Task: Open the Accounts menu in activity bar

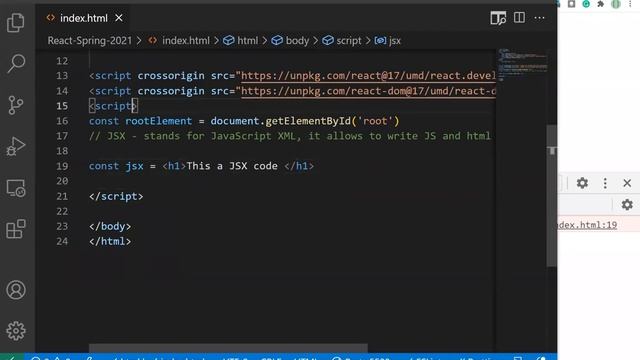Action: [x=16, y=290]
